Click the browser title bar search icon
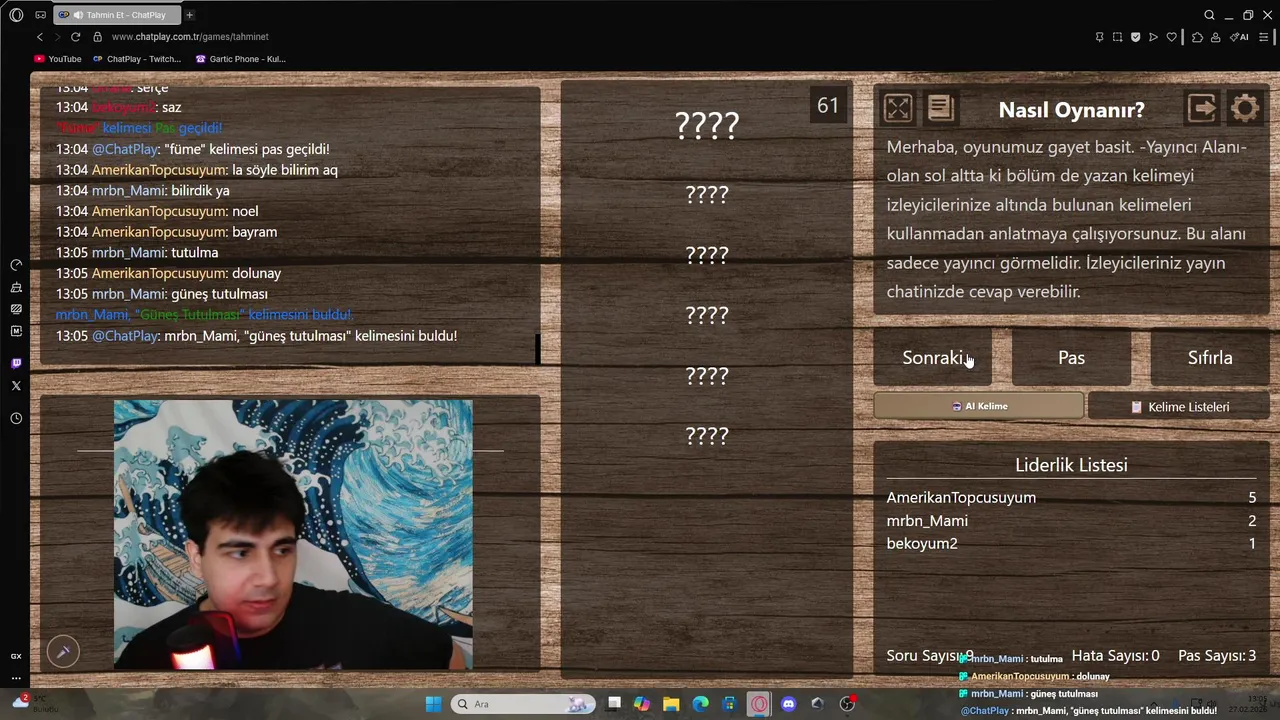The width and height of the screenshot is (1280, 720). tap(1209, 15)
